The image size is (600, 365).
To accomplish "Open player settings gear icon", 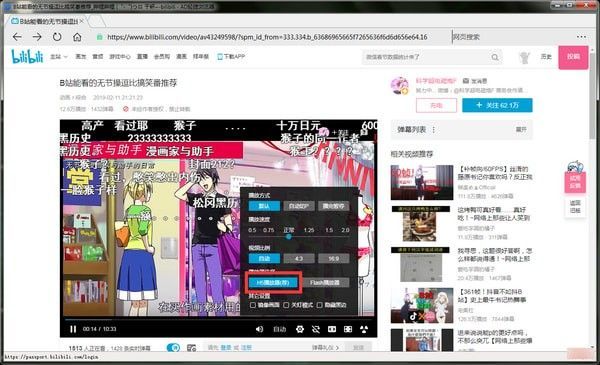I will (x=300, y=329).
